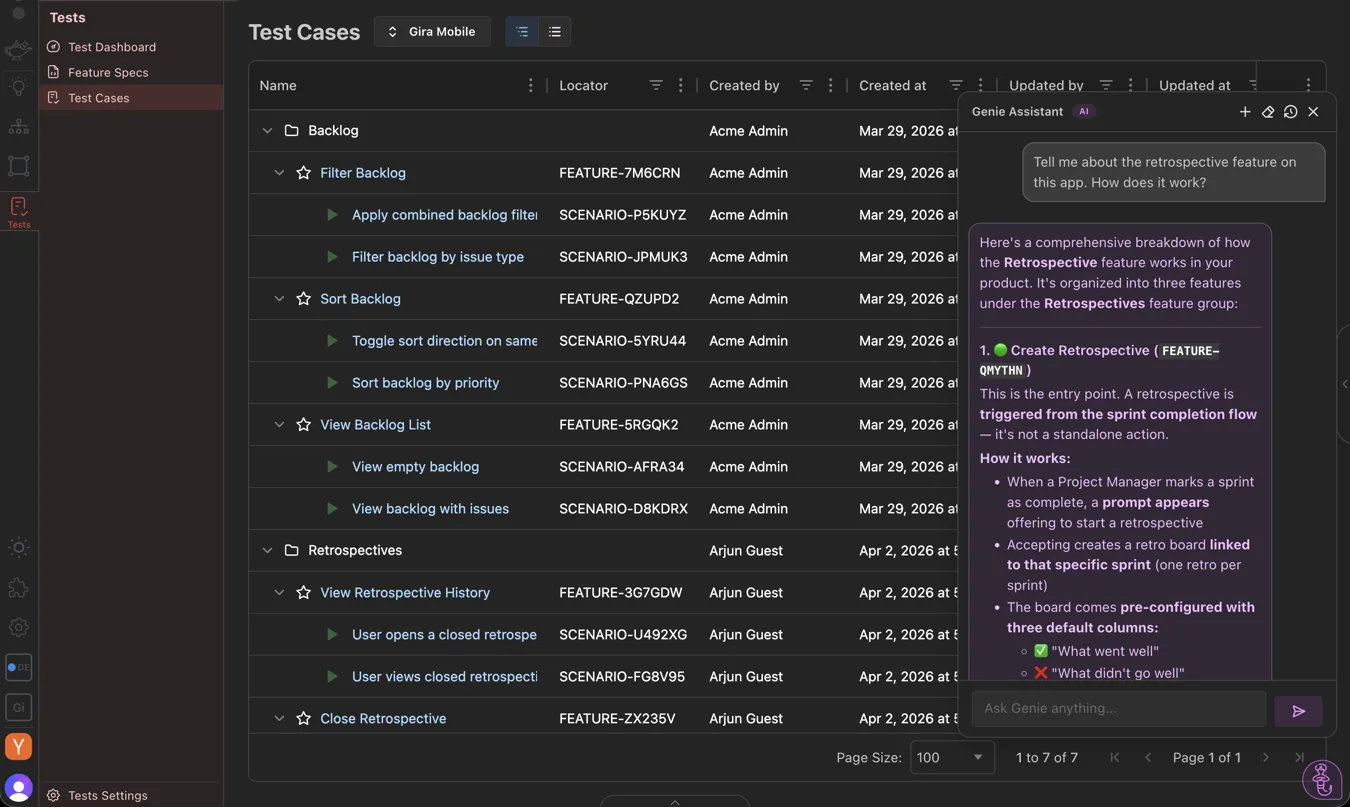1350x807 pixels.
Task: Collapse the Close Retrospective feature
Action: pyautogui.click(x=279, y=719)
